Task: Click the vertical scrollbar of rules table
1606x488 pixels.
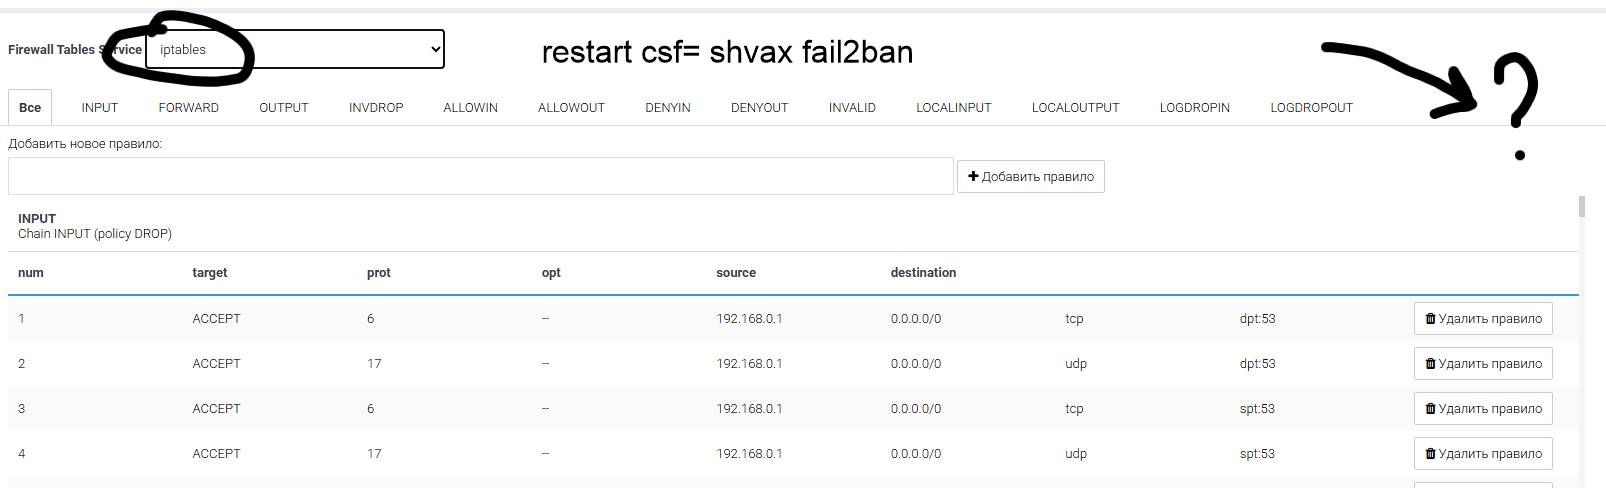Action: point(1581,340)
